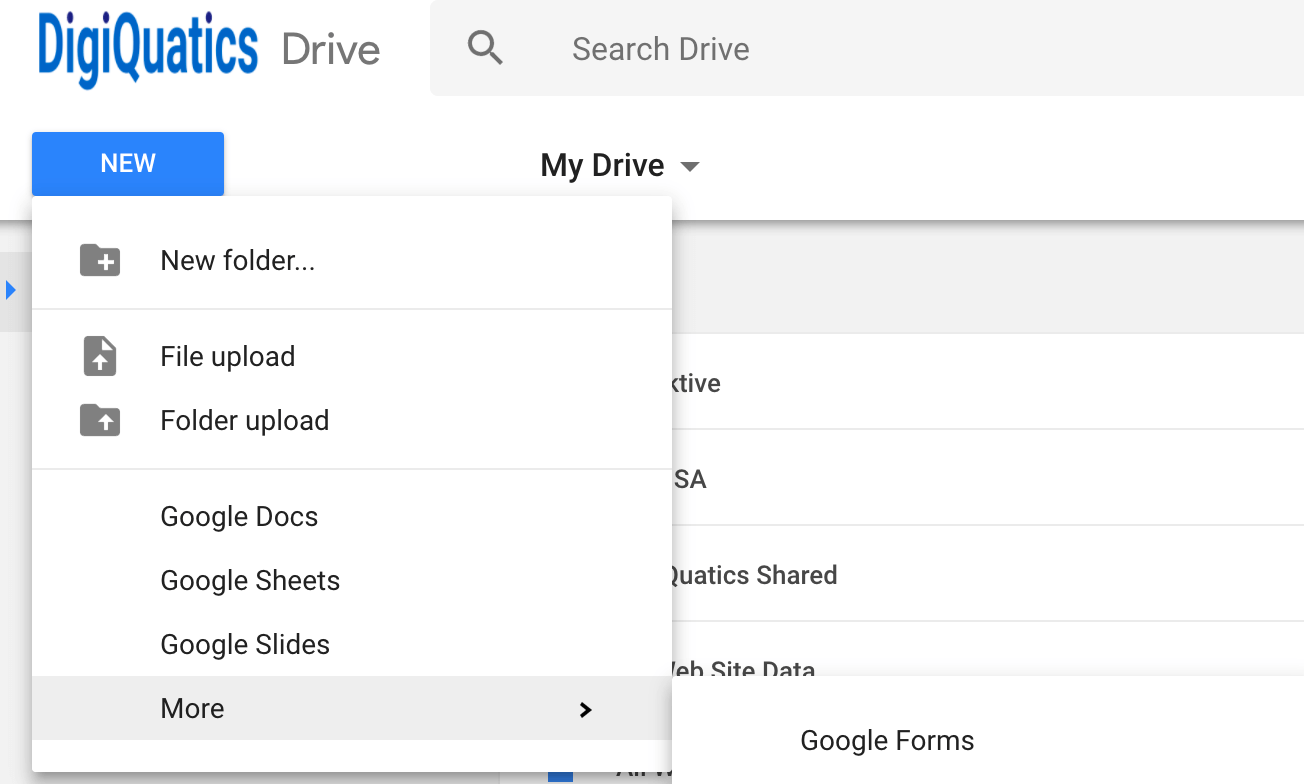Open the row ending in 'SA'

pyautogui.click(x=988, y=479)
